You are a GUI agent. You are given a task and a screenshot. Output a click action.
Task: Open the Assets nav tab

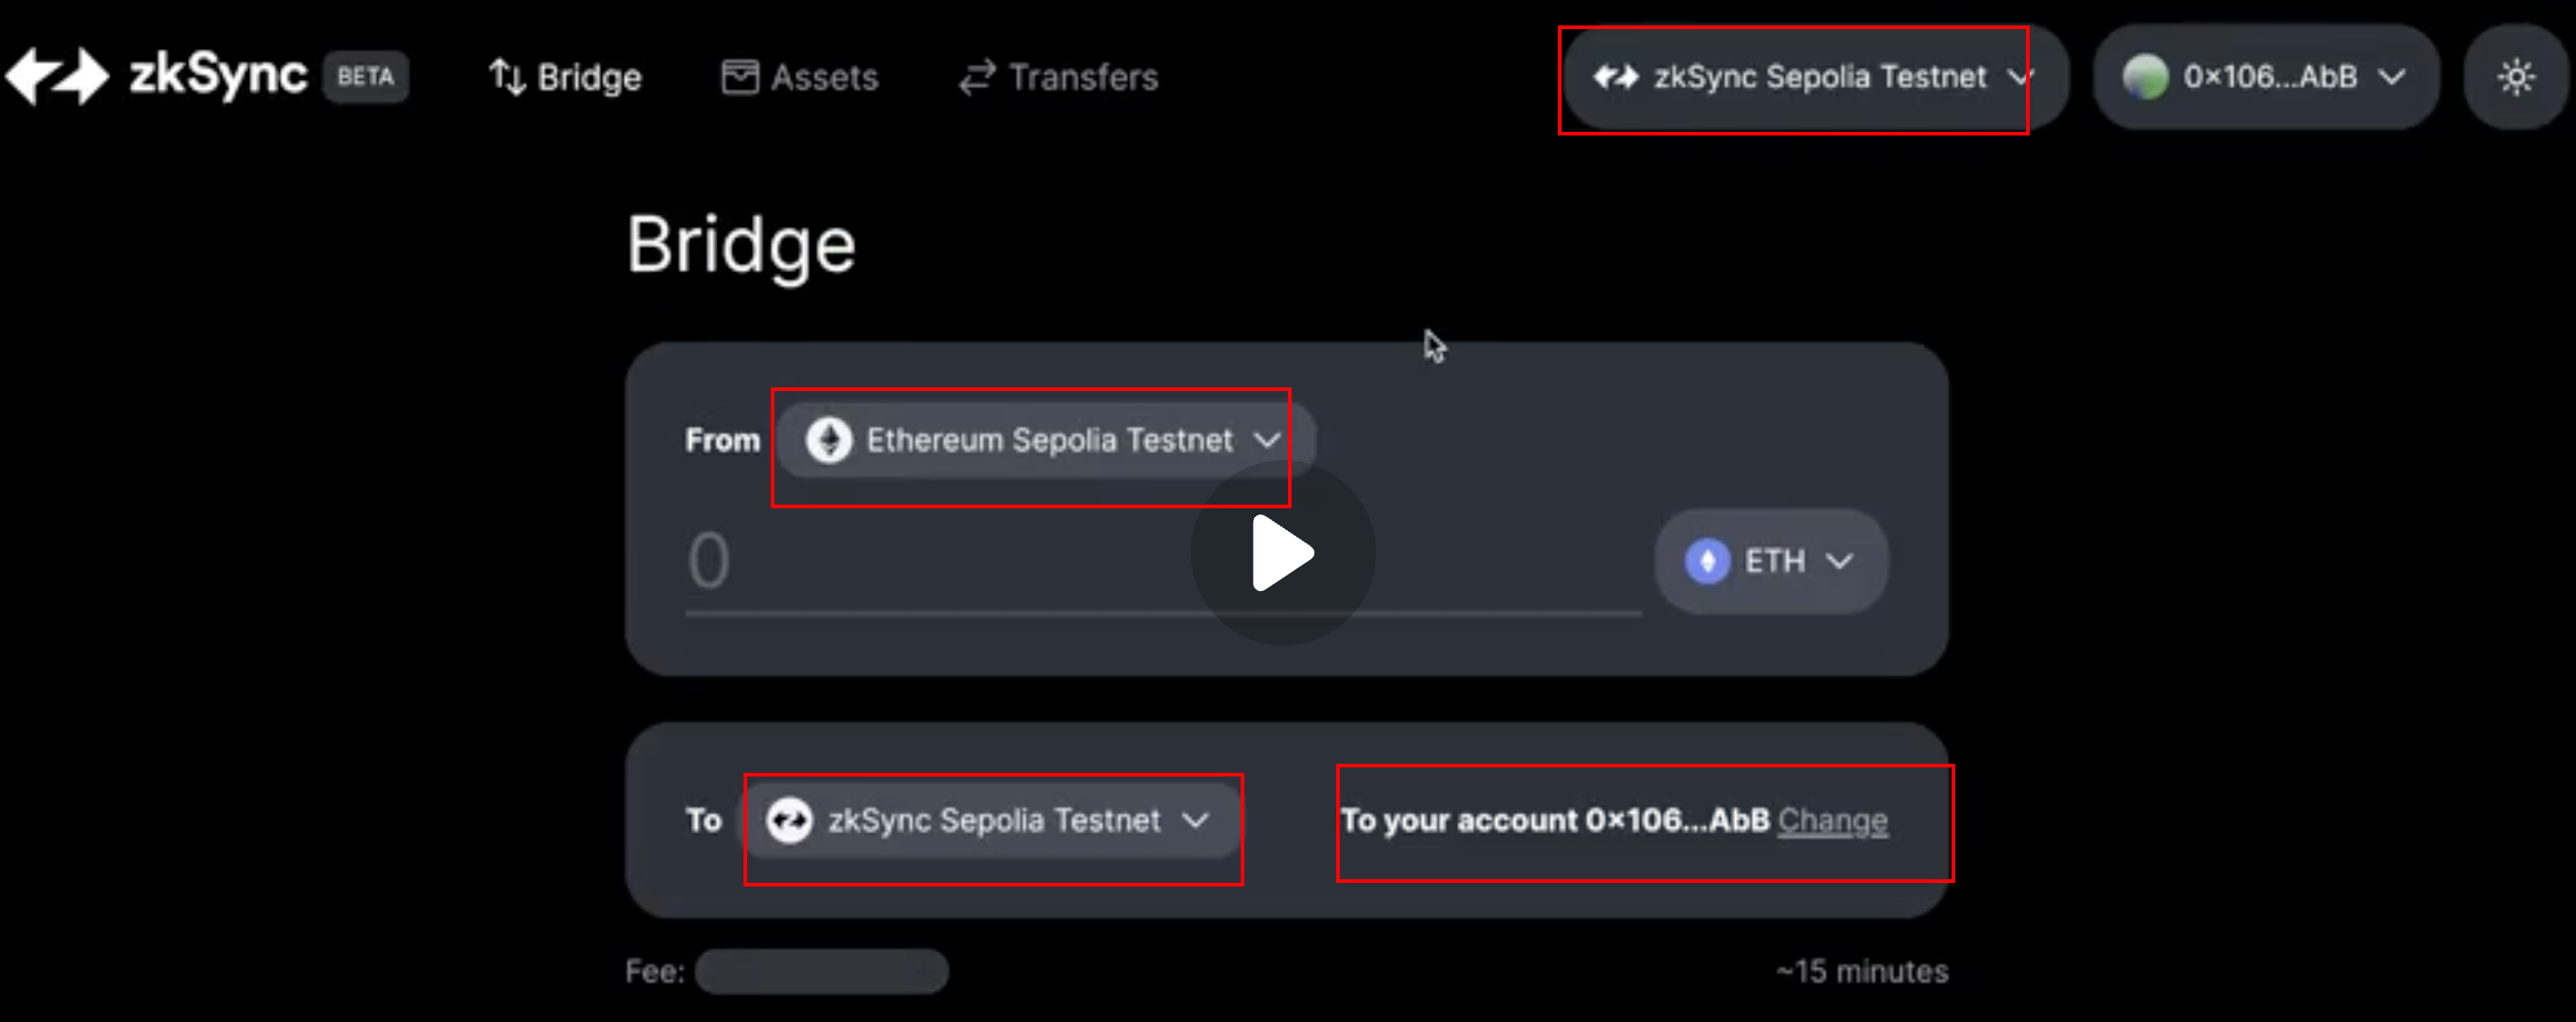pos(800,77)
